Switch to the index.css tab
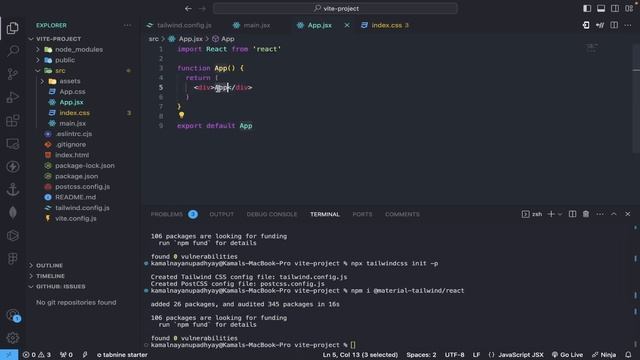The width and height of the screenshot is (640, 360). pos(387,25)
